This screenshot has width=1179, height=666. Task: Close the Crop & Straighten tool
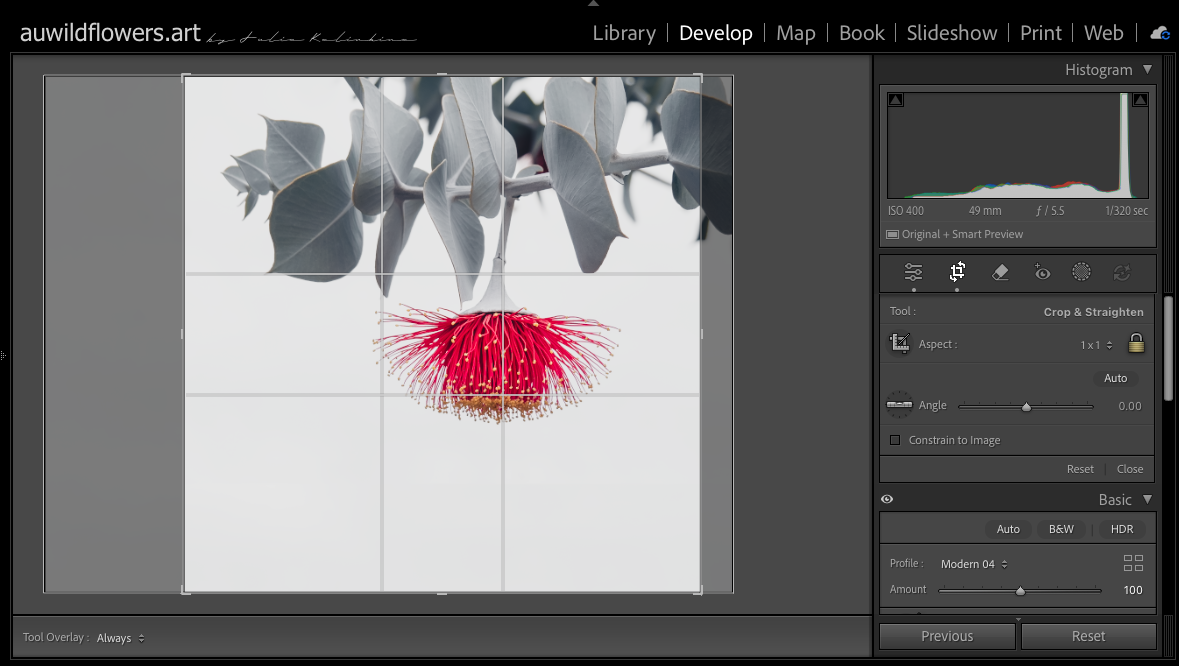[x=1129, y=469]
